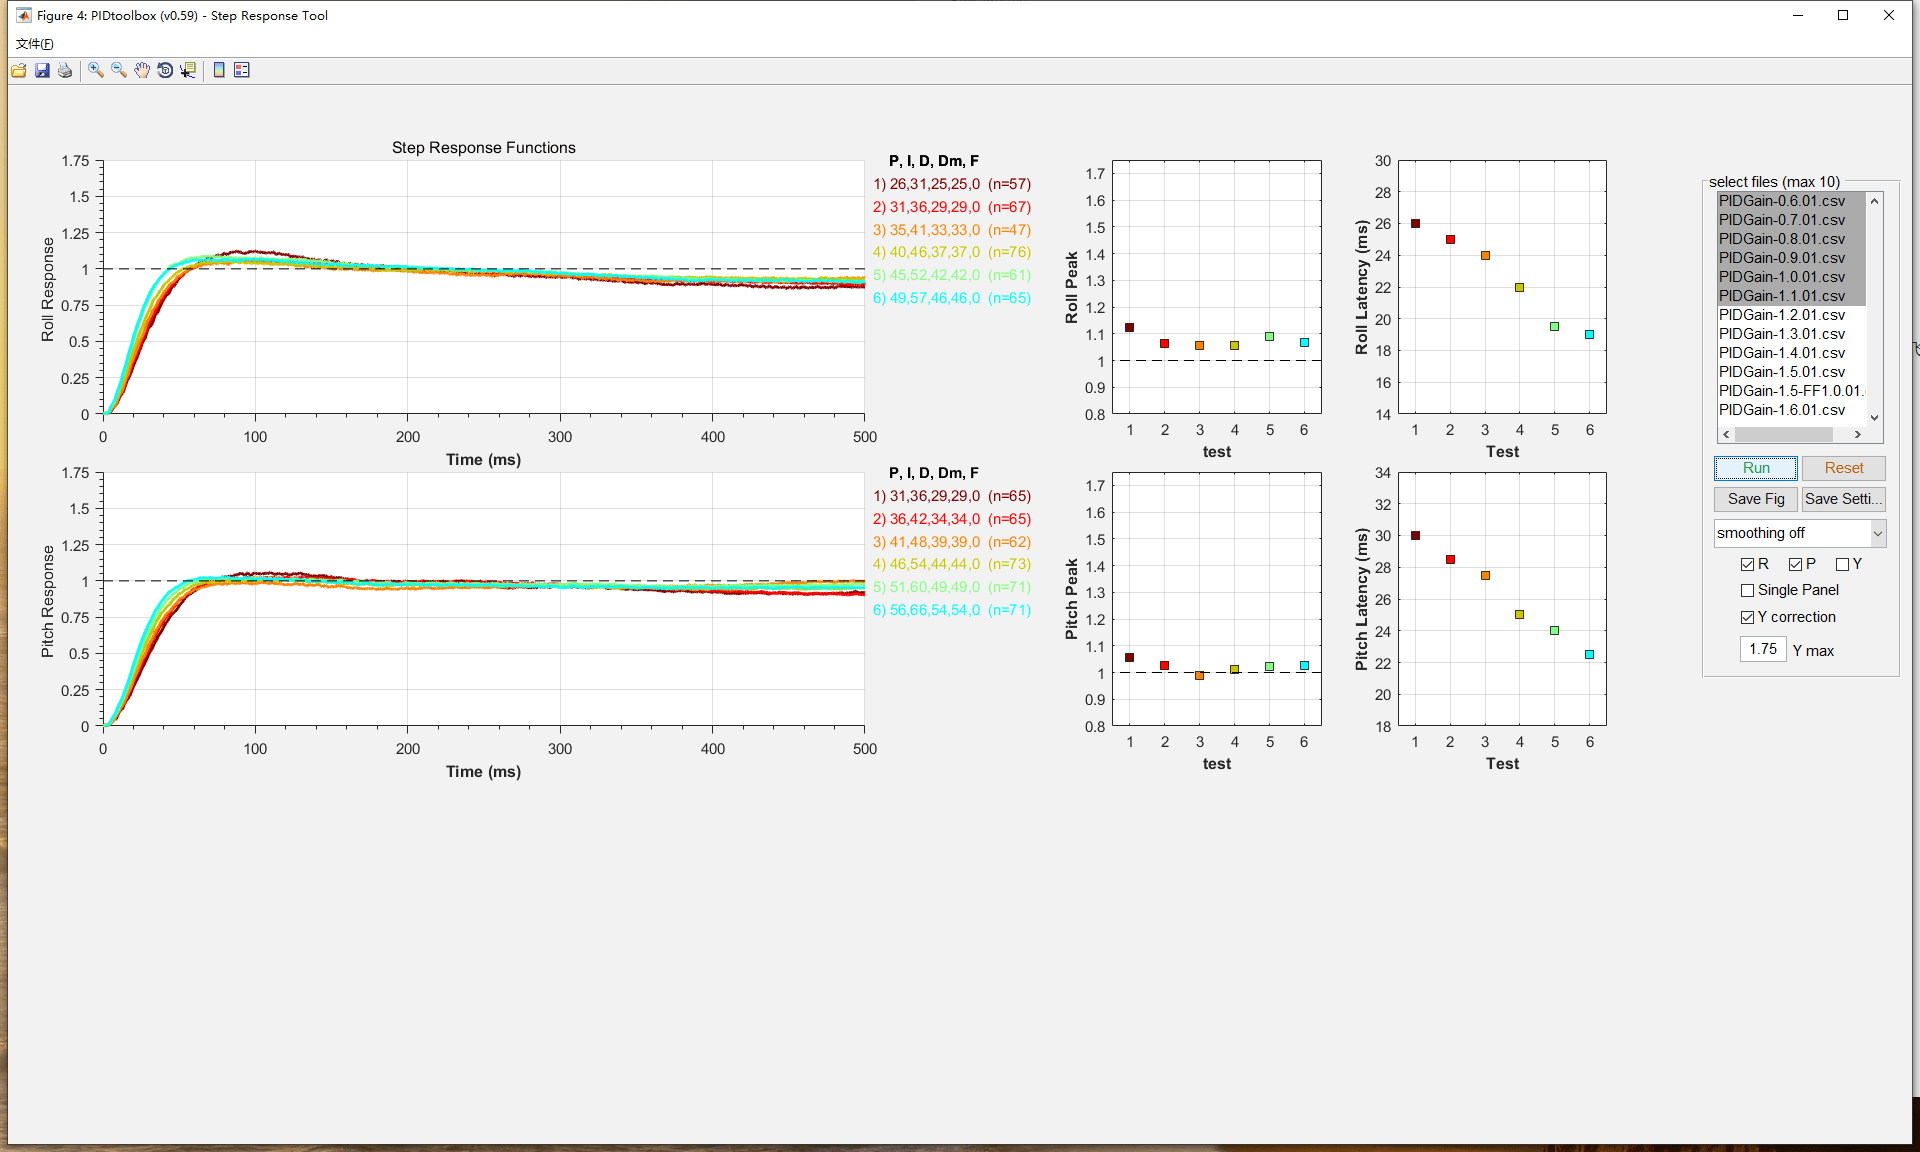Click Roll Latency test 6 cyan marker
This screenshot has height=1152, width=1920.
1589,335
